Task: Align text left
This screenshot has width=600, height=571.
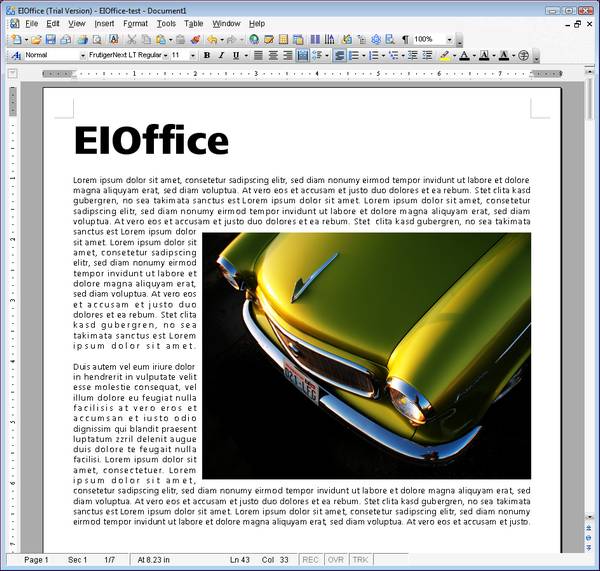Action: tap(258, 55)
